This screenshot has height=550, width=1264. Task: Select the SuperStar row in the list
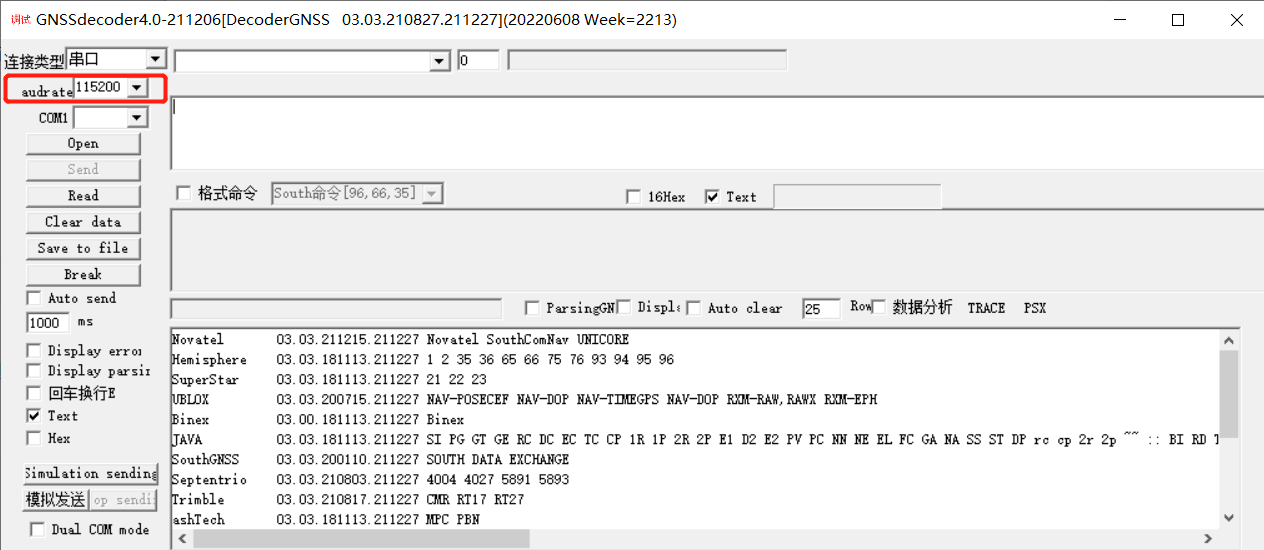pyautogui.click(x=695, y=380)
